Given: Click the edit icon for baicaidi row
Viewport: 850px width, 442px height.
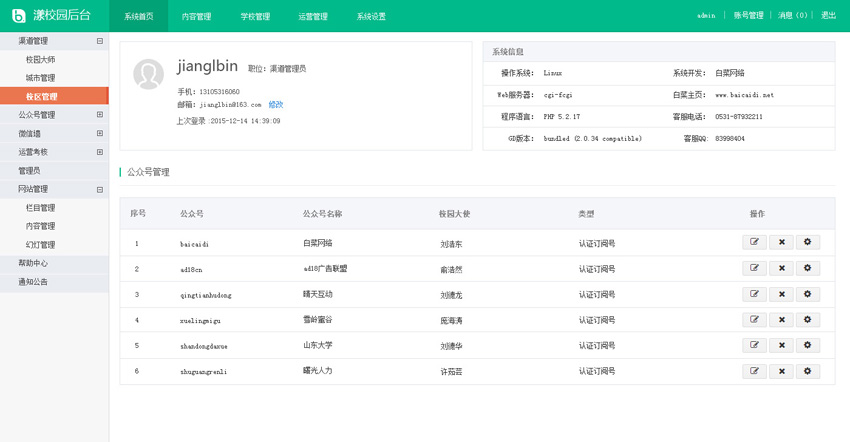Looking at the screenshot, I should point(754,243).
